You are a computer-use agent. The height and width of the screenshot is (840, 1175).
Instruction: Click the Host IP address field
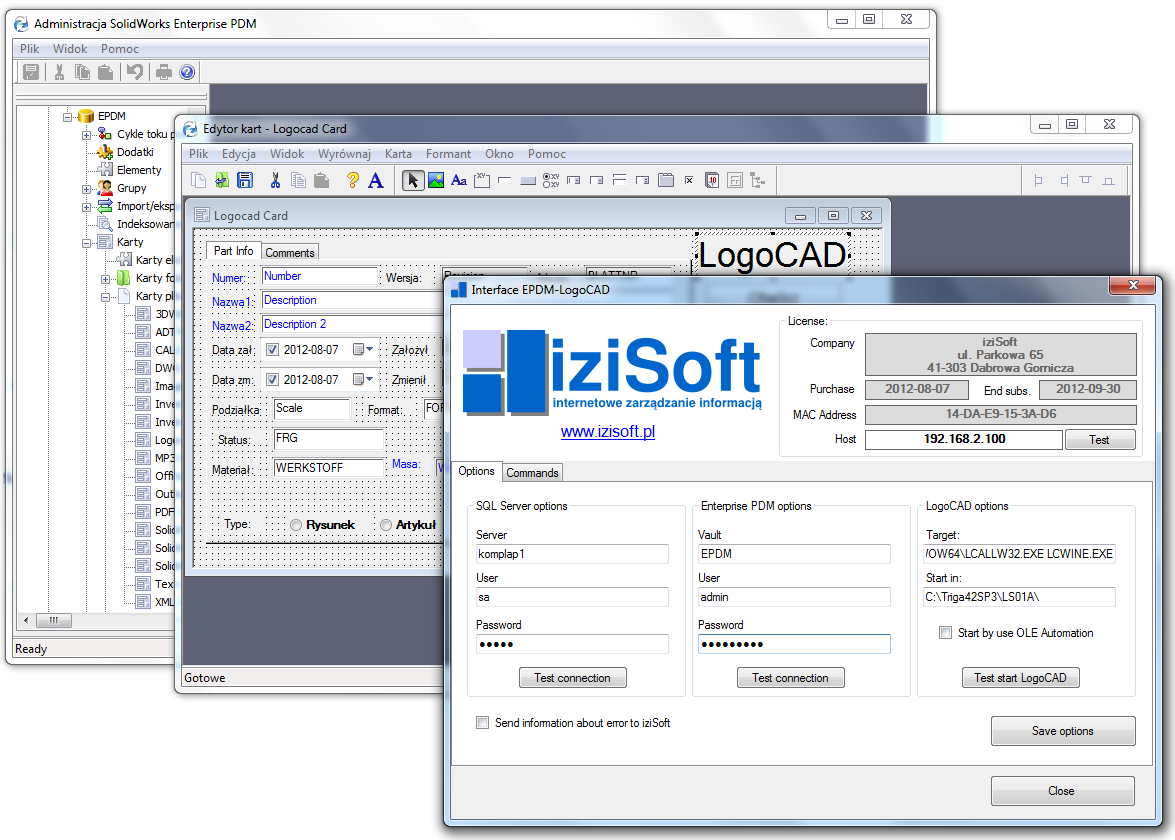pyautogui.click(x=964, y=439)
